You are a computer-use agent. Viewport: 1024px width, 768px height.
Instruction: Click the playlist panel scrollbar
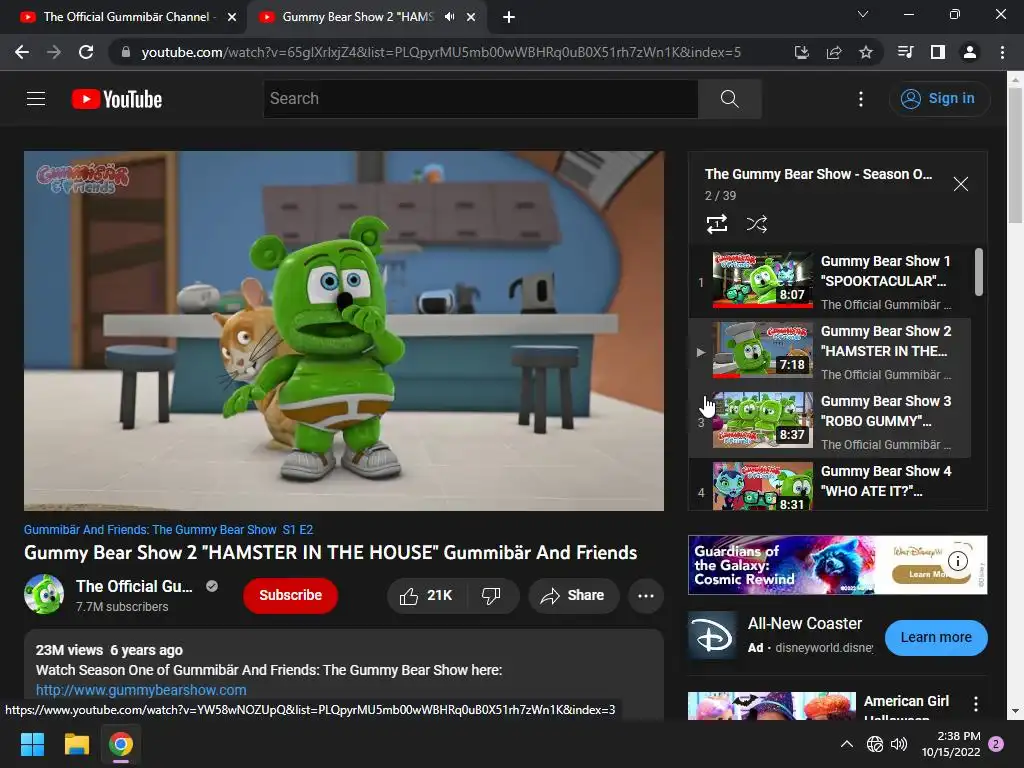978,272
